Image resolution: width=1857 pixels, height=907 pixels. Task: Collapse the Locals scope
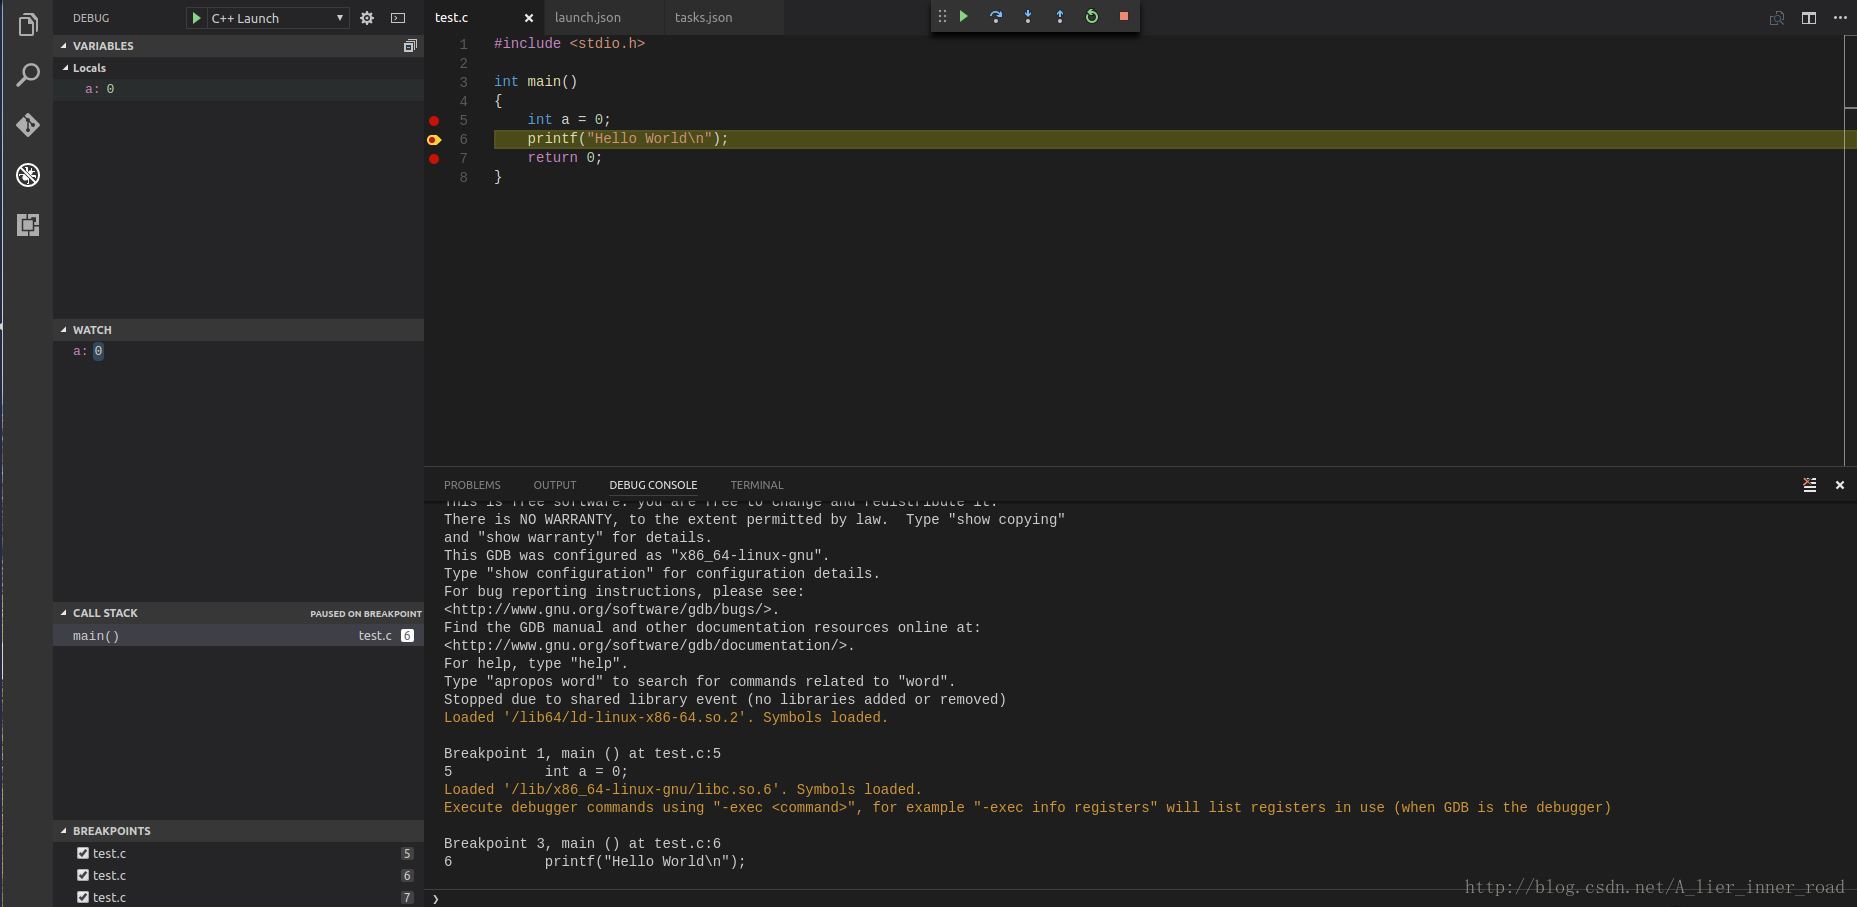pos(239,68)
